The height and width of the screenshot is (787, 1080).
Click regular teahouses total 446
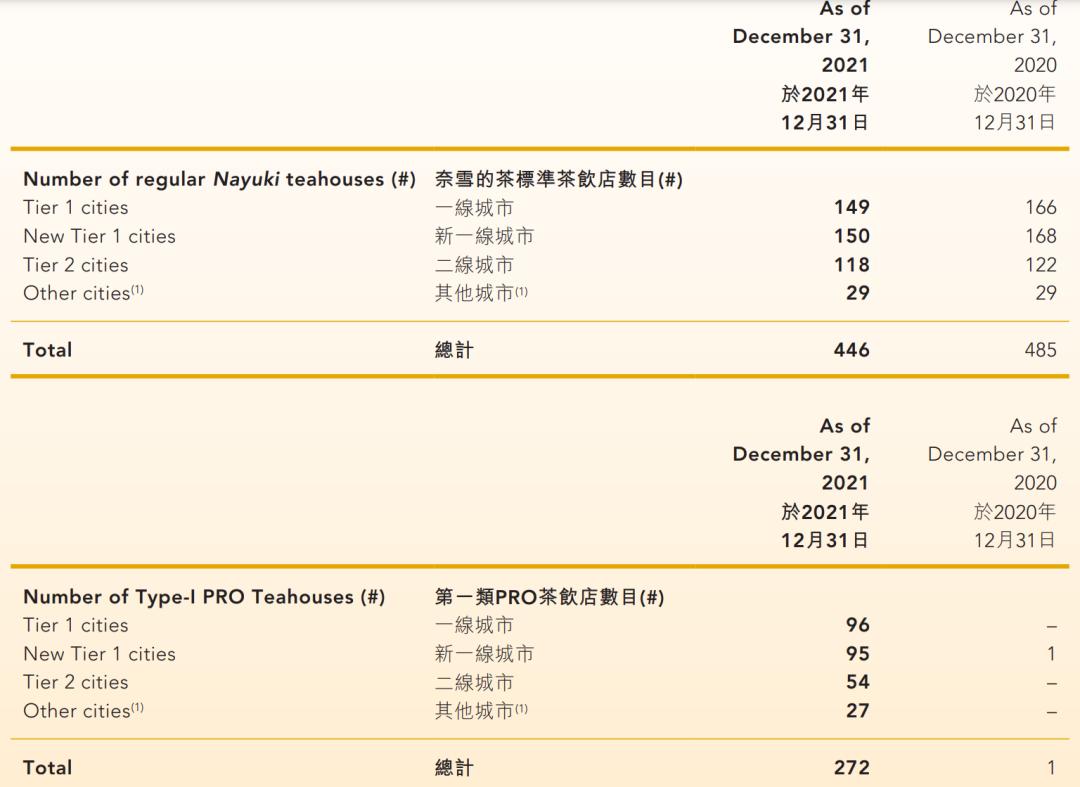click(851, 350)
